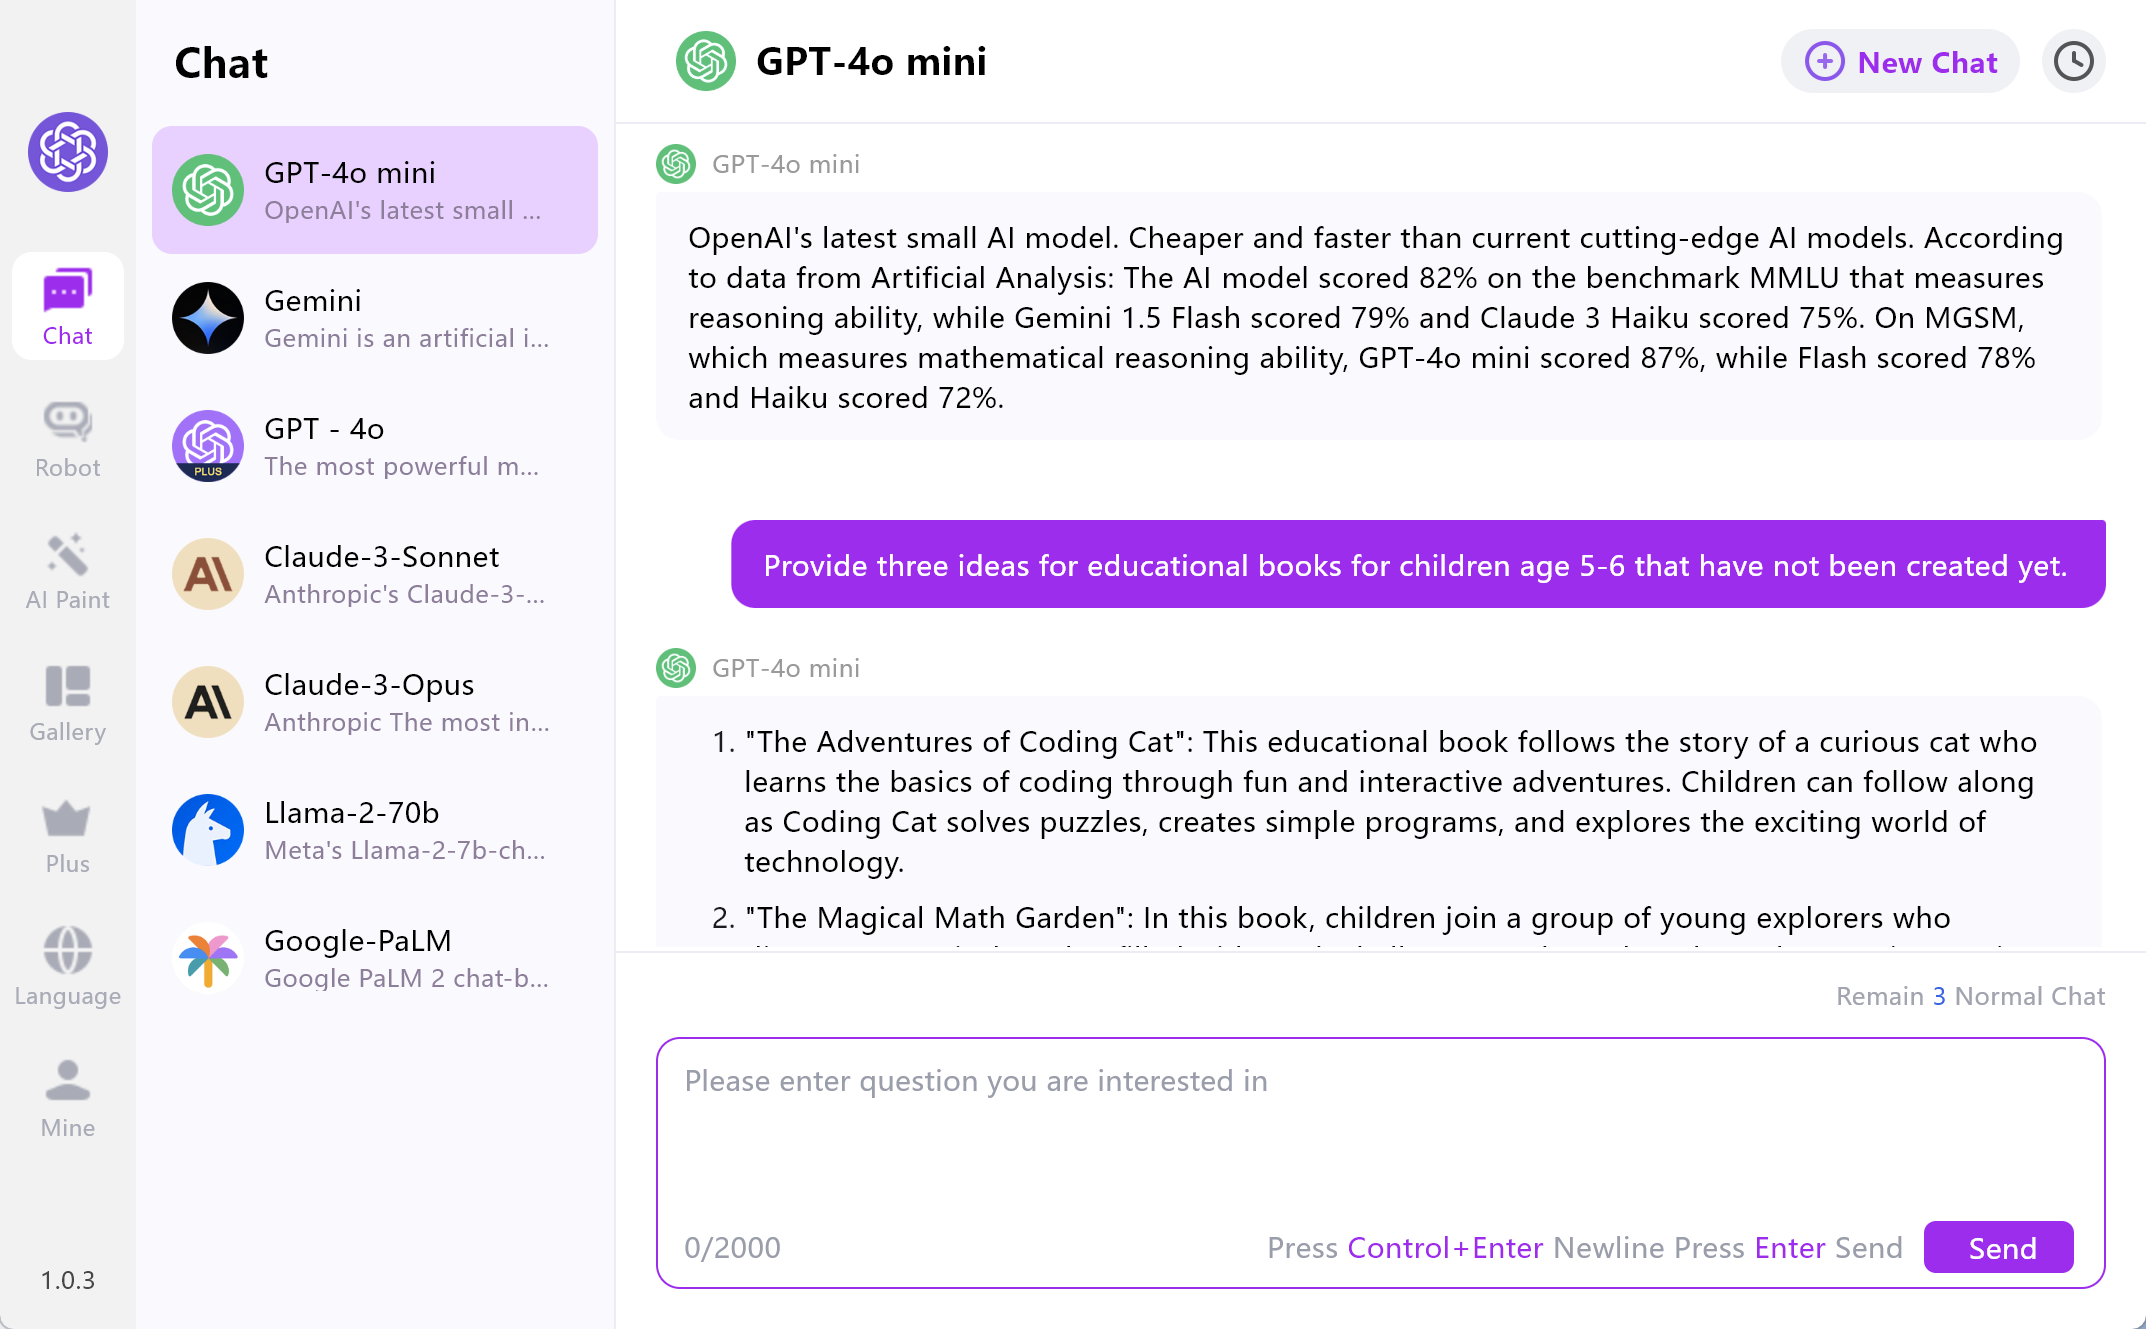Open the chat history clock icon
Image resolution: width=2146 pixels, height=1329 pixels.
click(x=2073, y=62)
